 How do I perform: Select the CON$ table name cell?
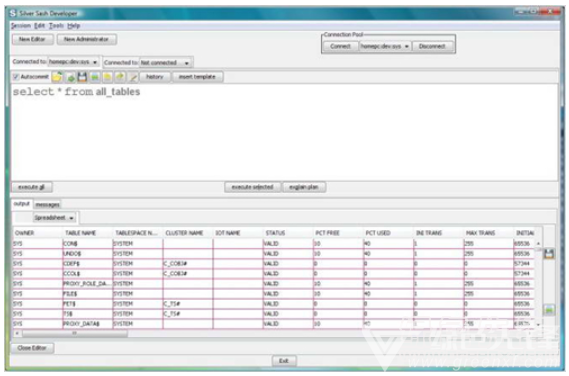tap(87, 244)
